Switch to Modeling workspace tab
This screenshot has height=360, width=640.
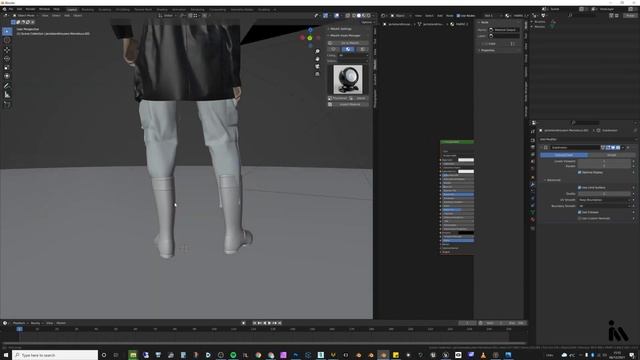[87, 9]
